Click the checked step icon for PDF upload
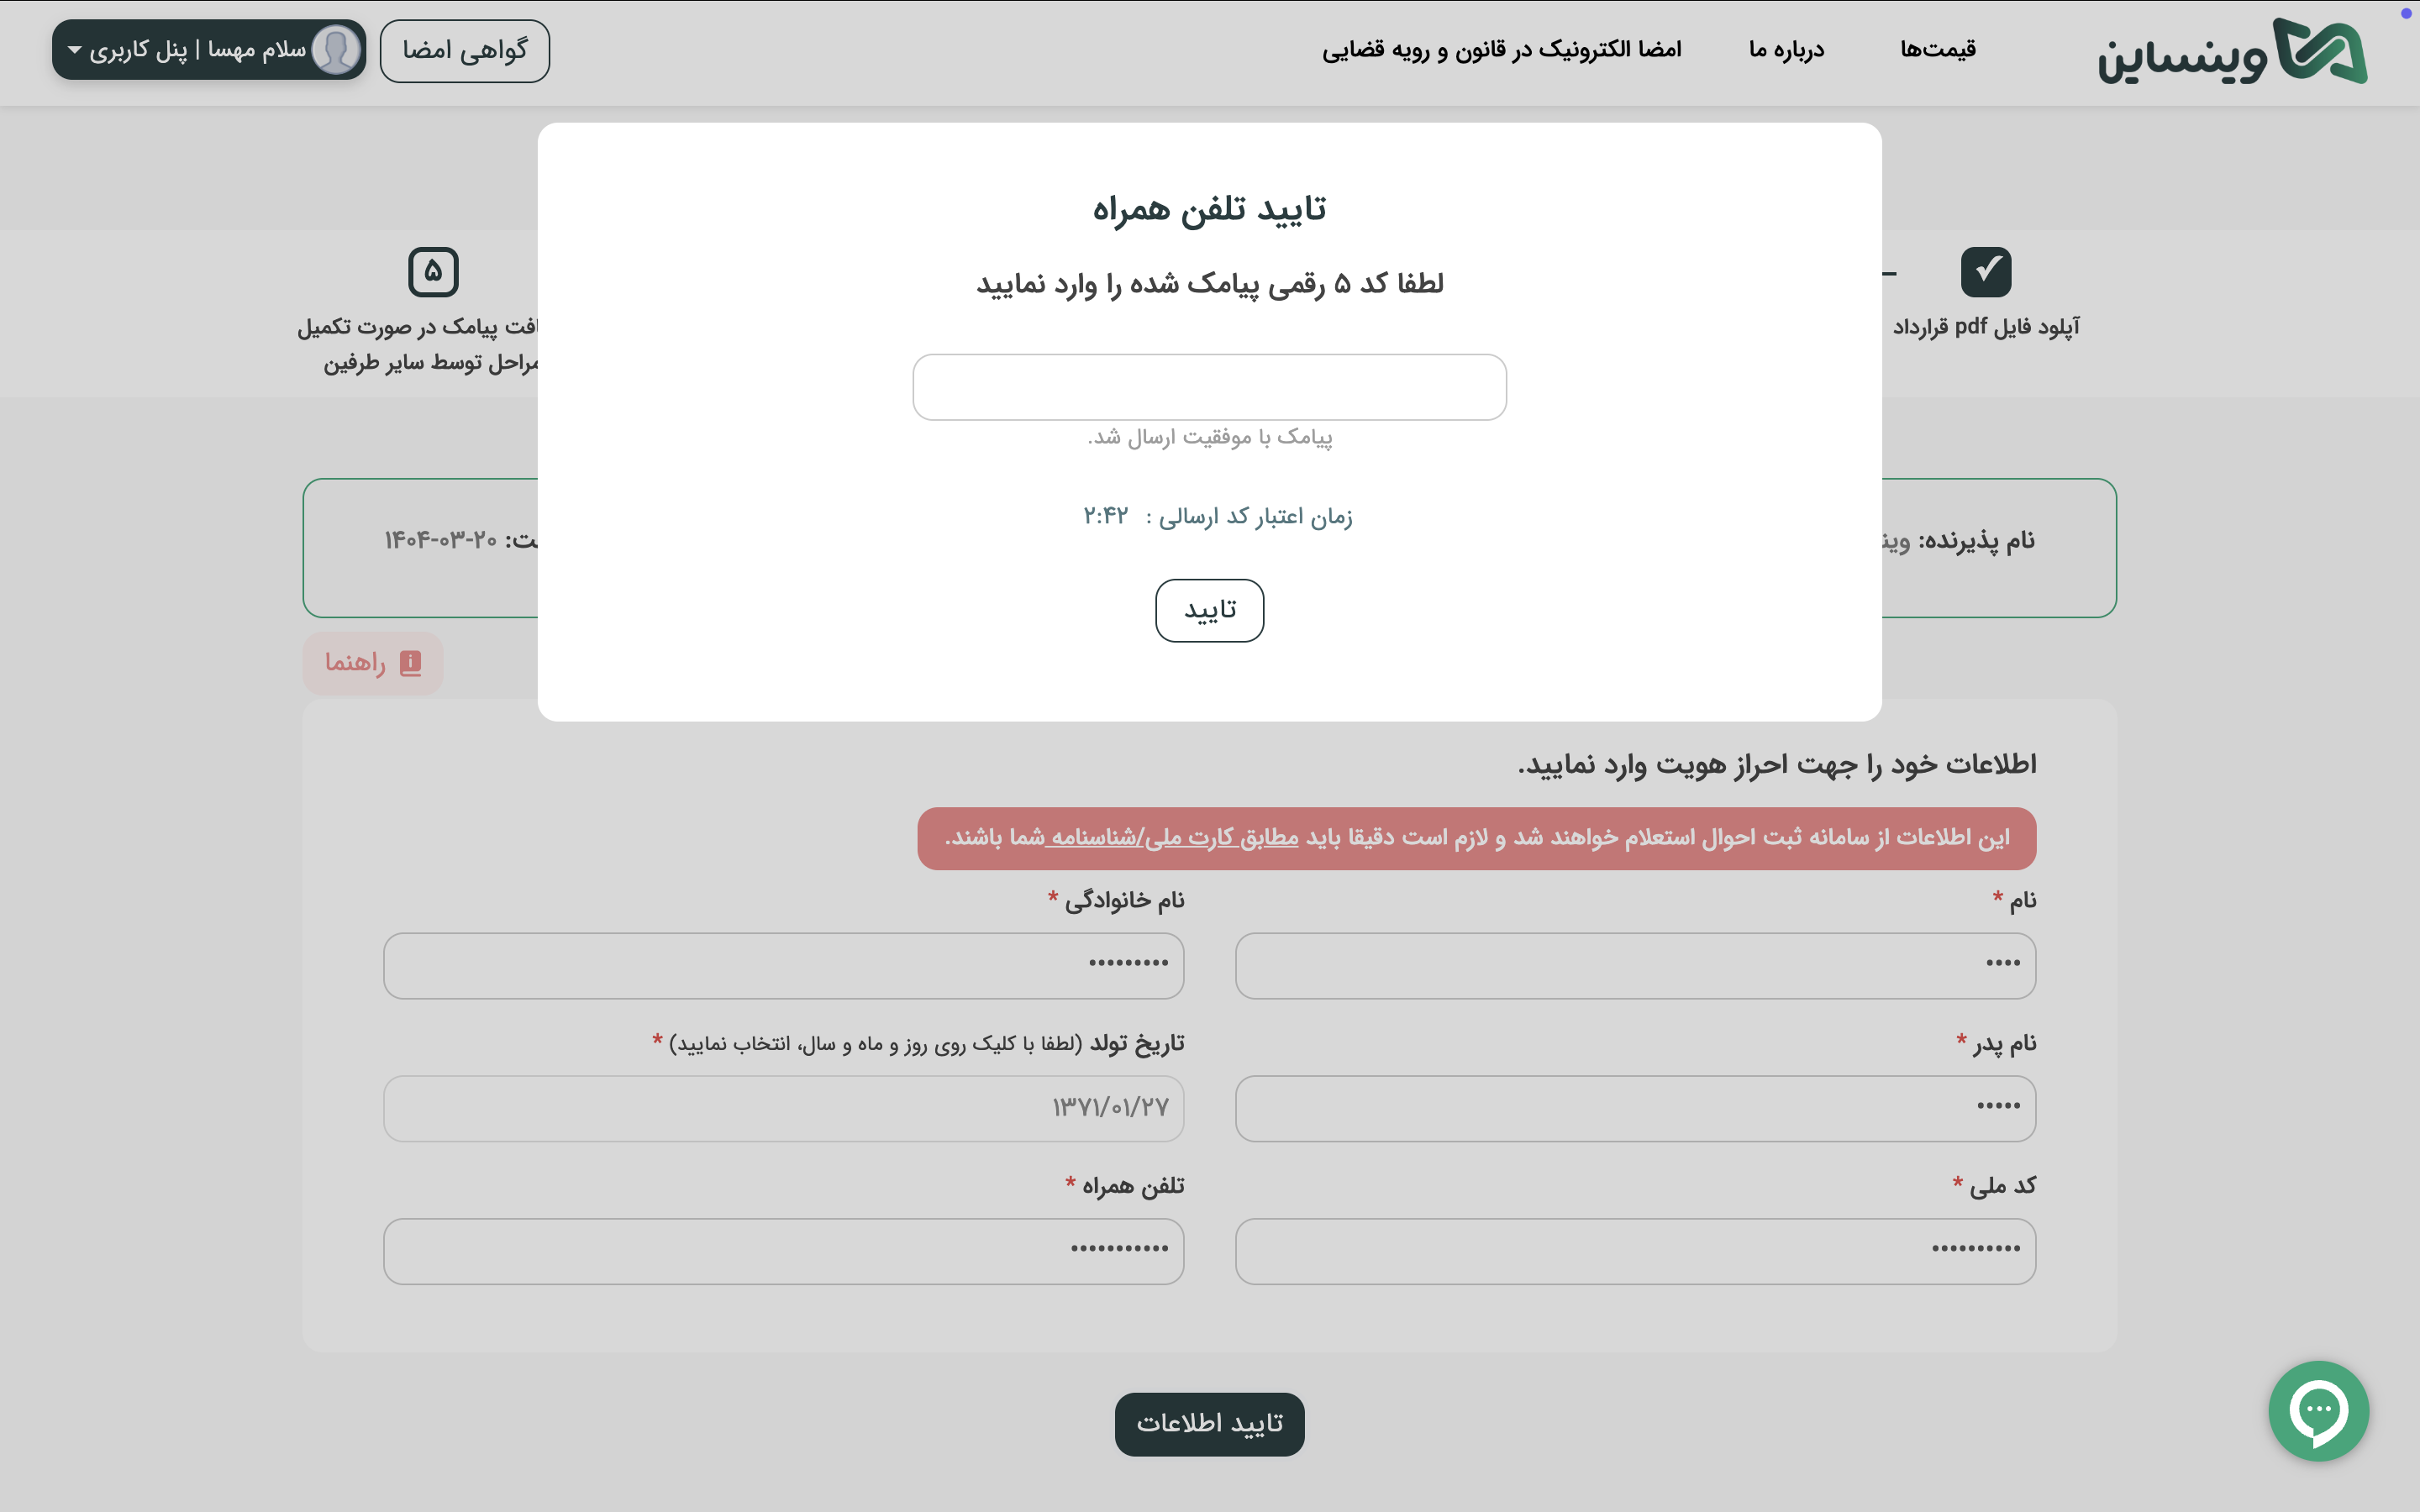 point(1985,271)
